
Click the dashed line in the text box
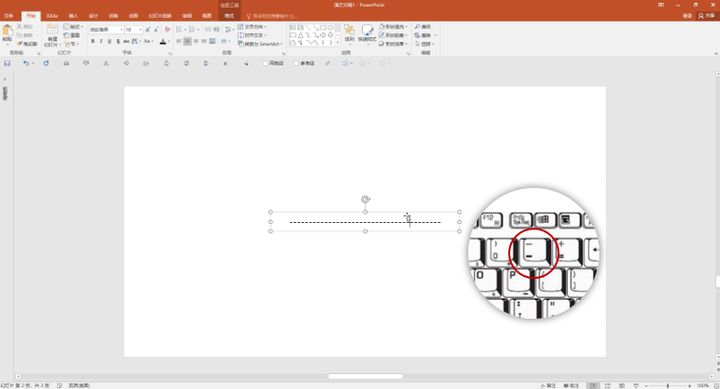coord(365,222)
